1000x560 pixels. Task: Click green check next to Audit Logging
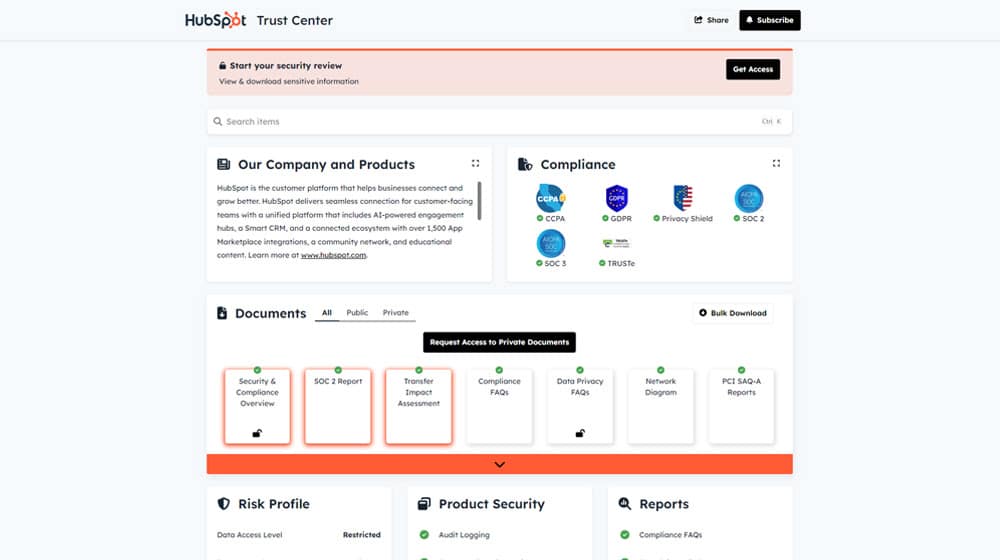tap(424, 535)
